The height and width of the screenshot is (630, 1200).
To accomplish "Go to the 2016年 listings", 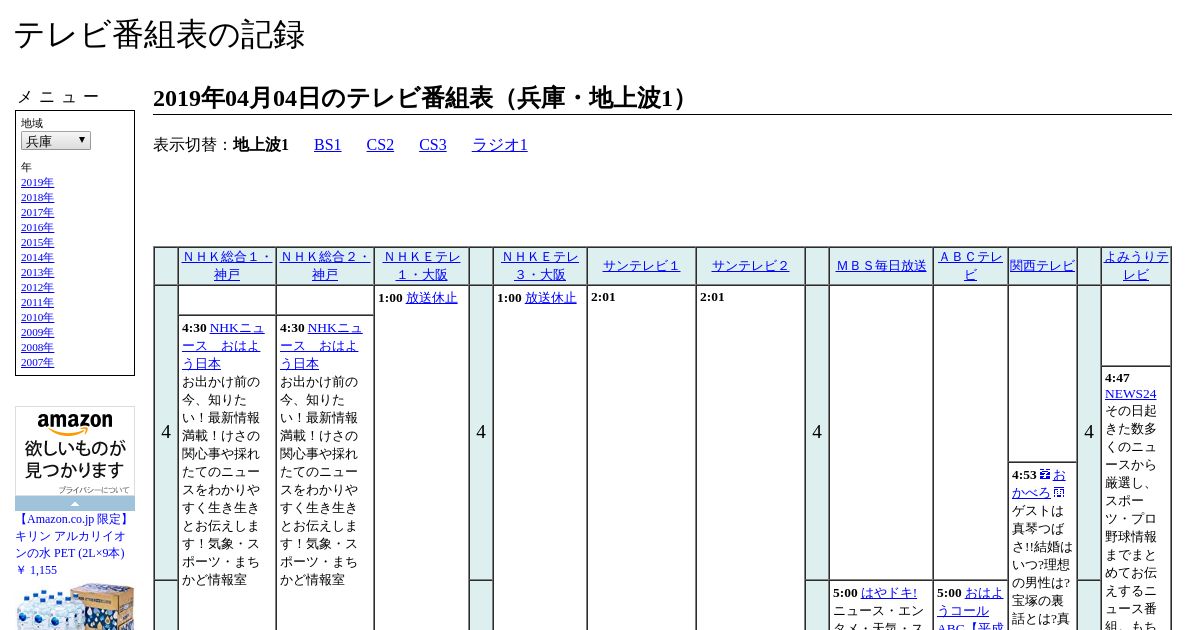I will [x=37, y=227].
